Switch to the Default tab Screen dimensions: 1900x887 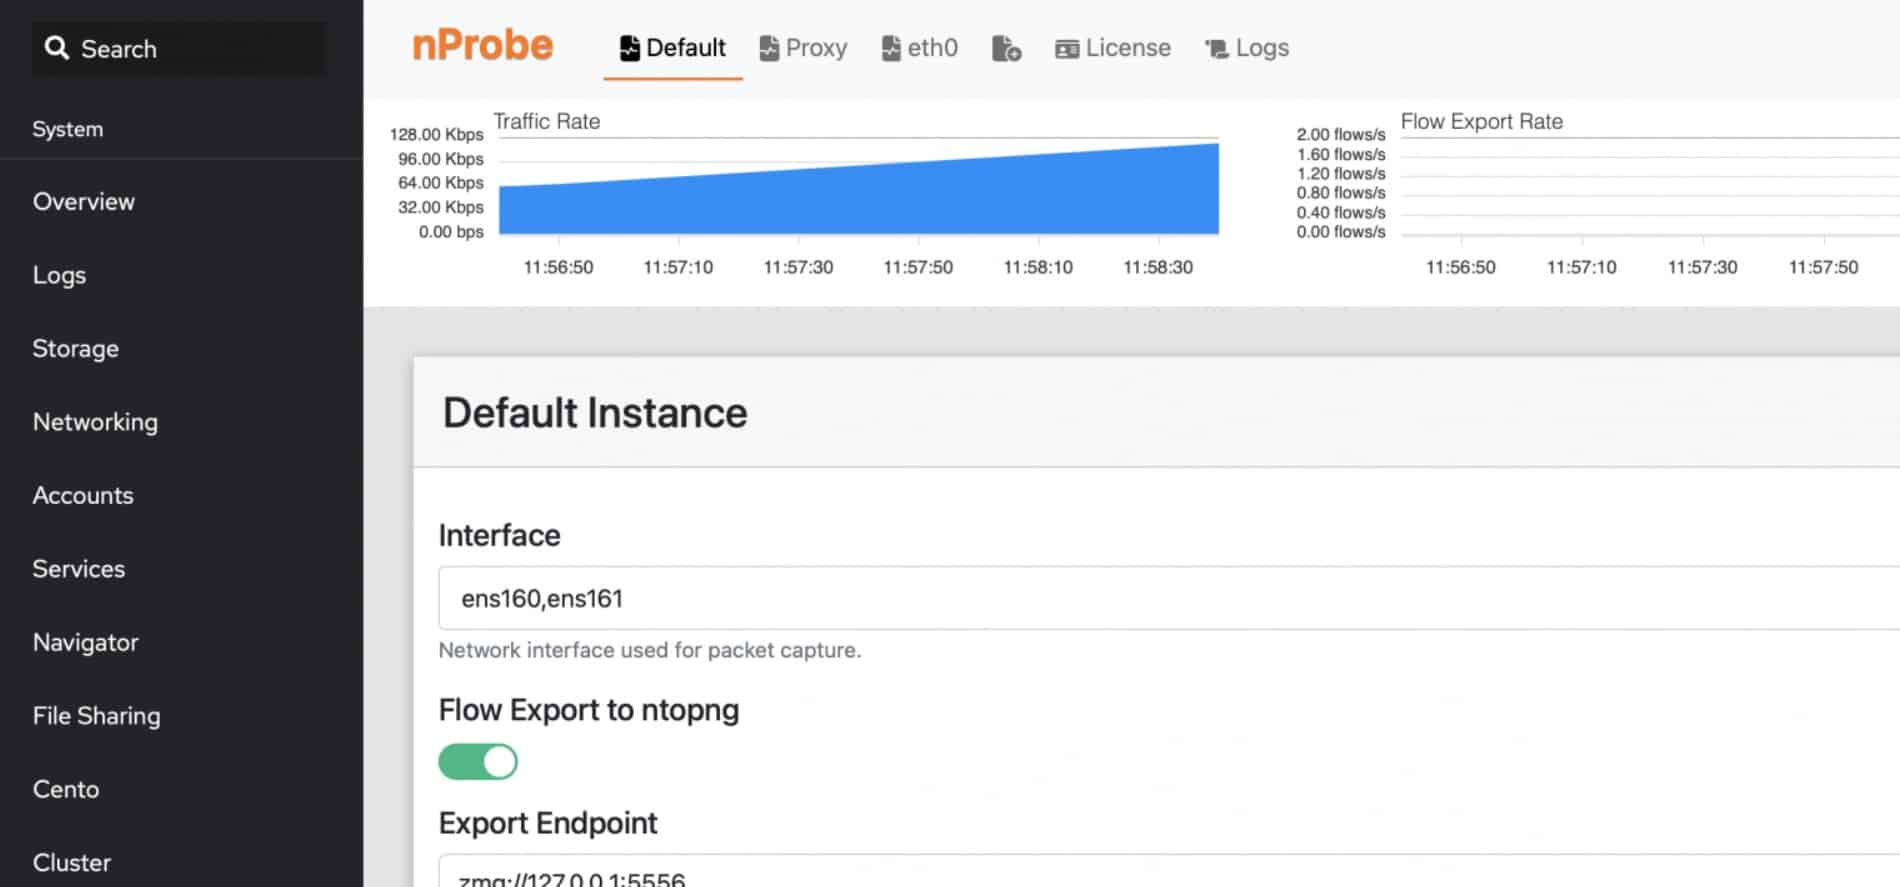pos(673,48)
